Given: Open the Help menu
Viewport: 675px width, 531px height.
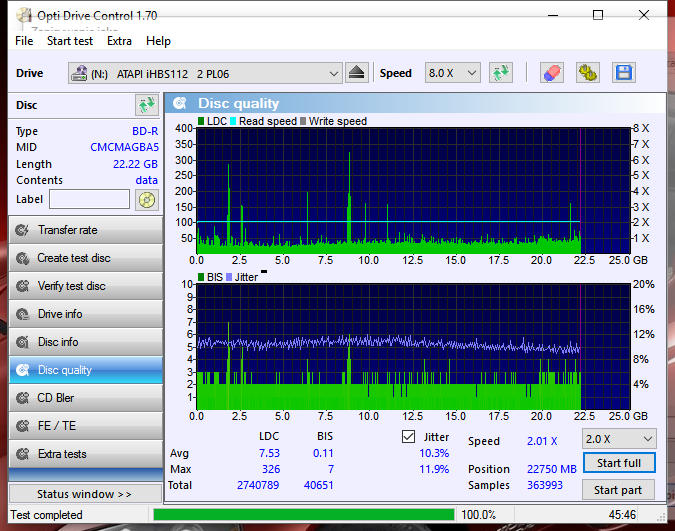Looking at the screenshot, I should [x=158, y=41].
